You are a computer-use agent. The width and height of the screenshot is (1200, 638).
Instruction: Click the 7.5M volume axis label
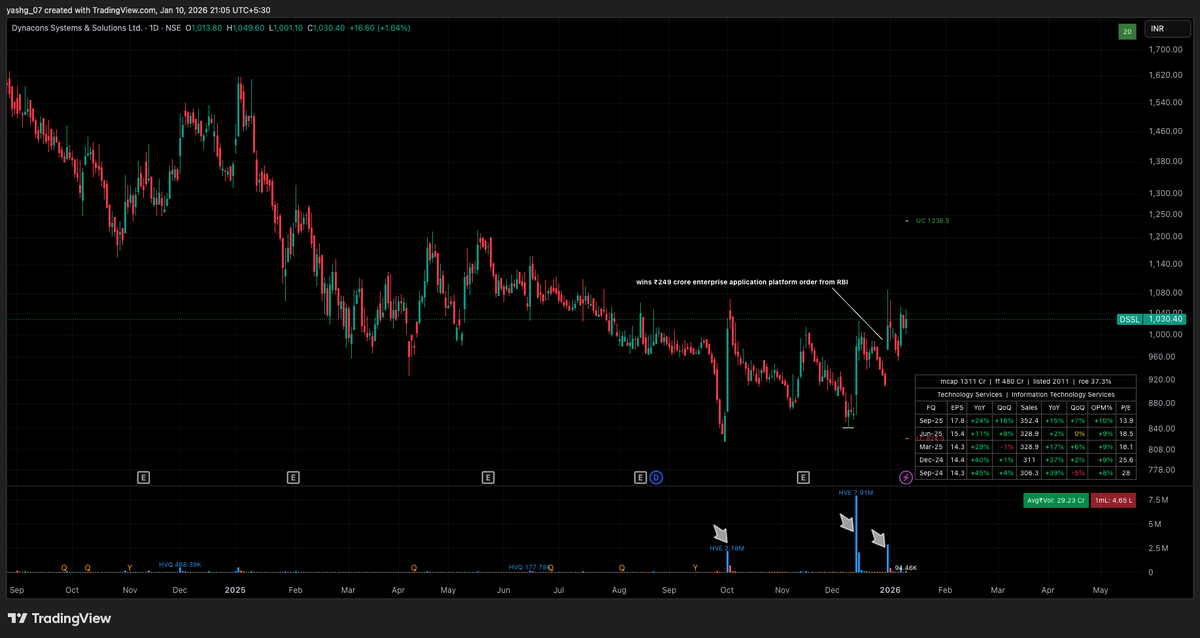click(x=1156, y=499)
